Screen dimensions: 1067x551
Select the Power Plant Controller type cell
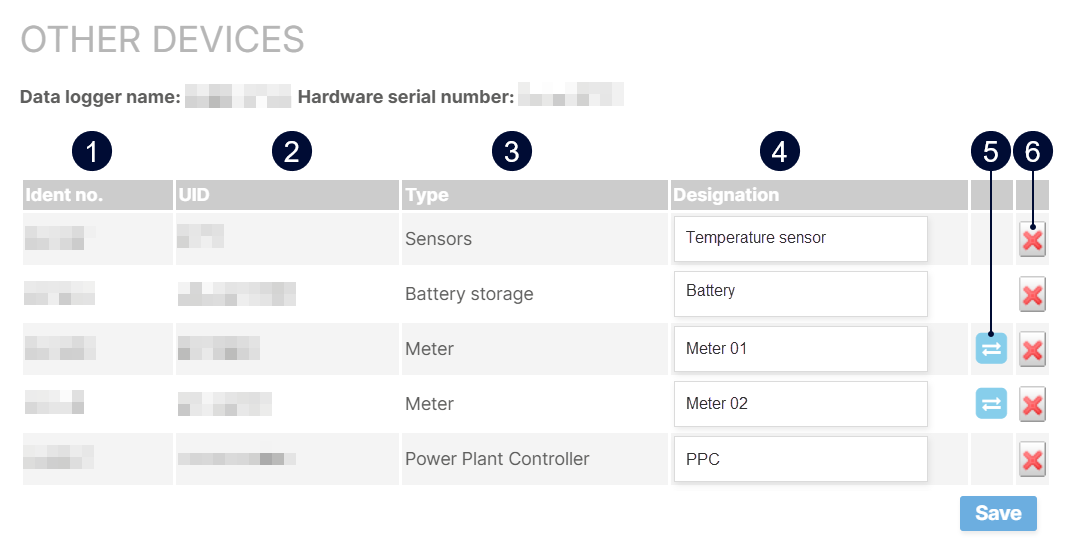click(497, 459)
